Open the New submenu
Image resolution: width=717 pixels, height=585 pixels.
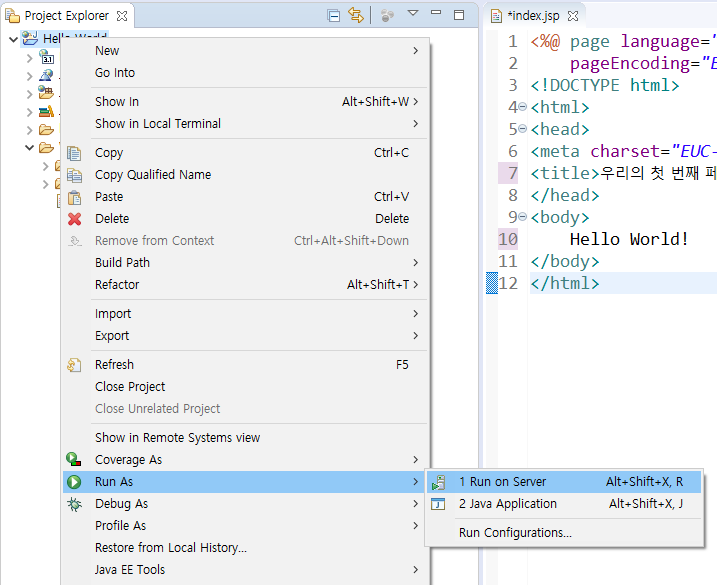tap(245, 51)
